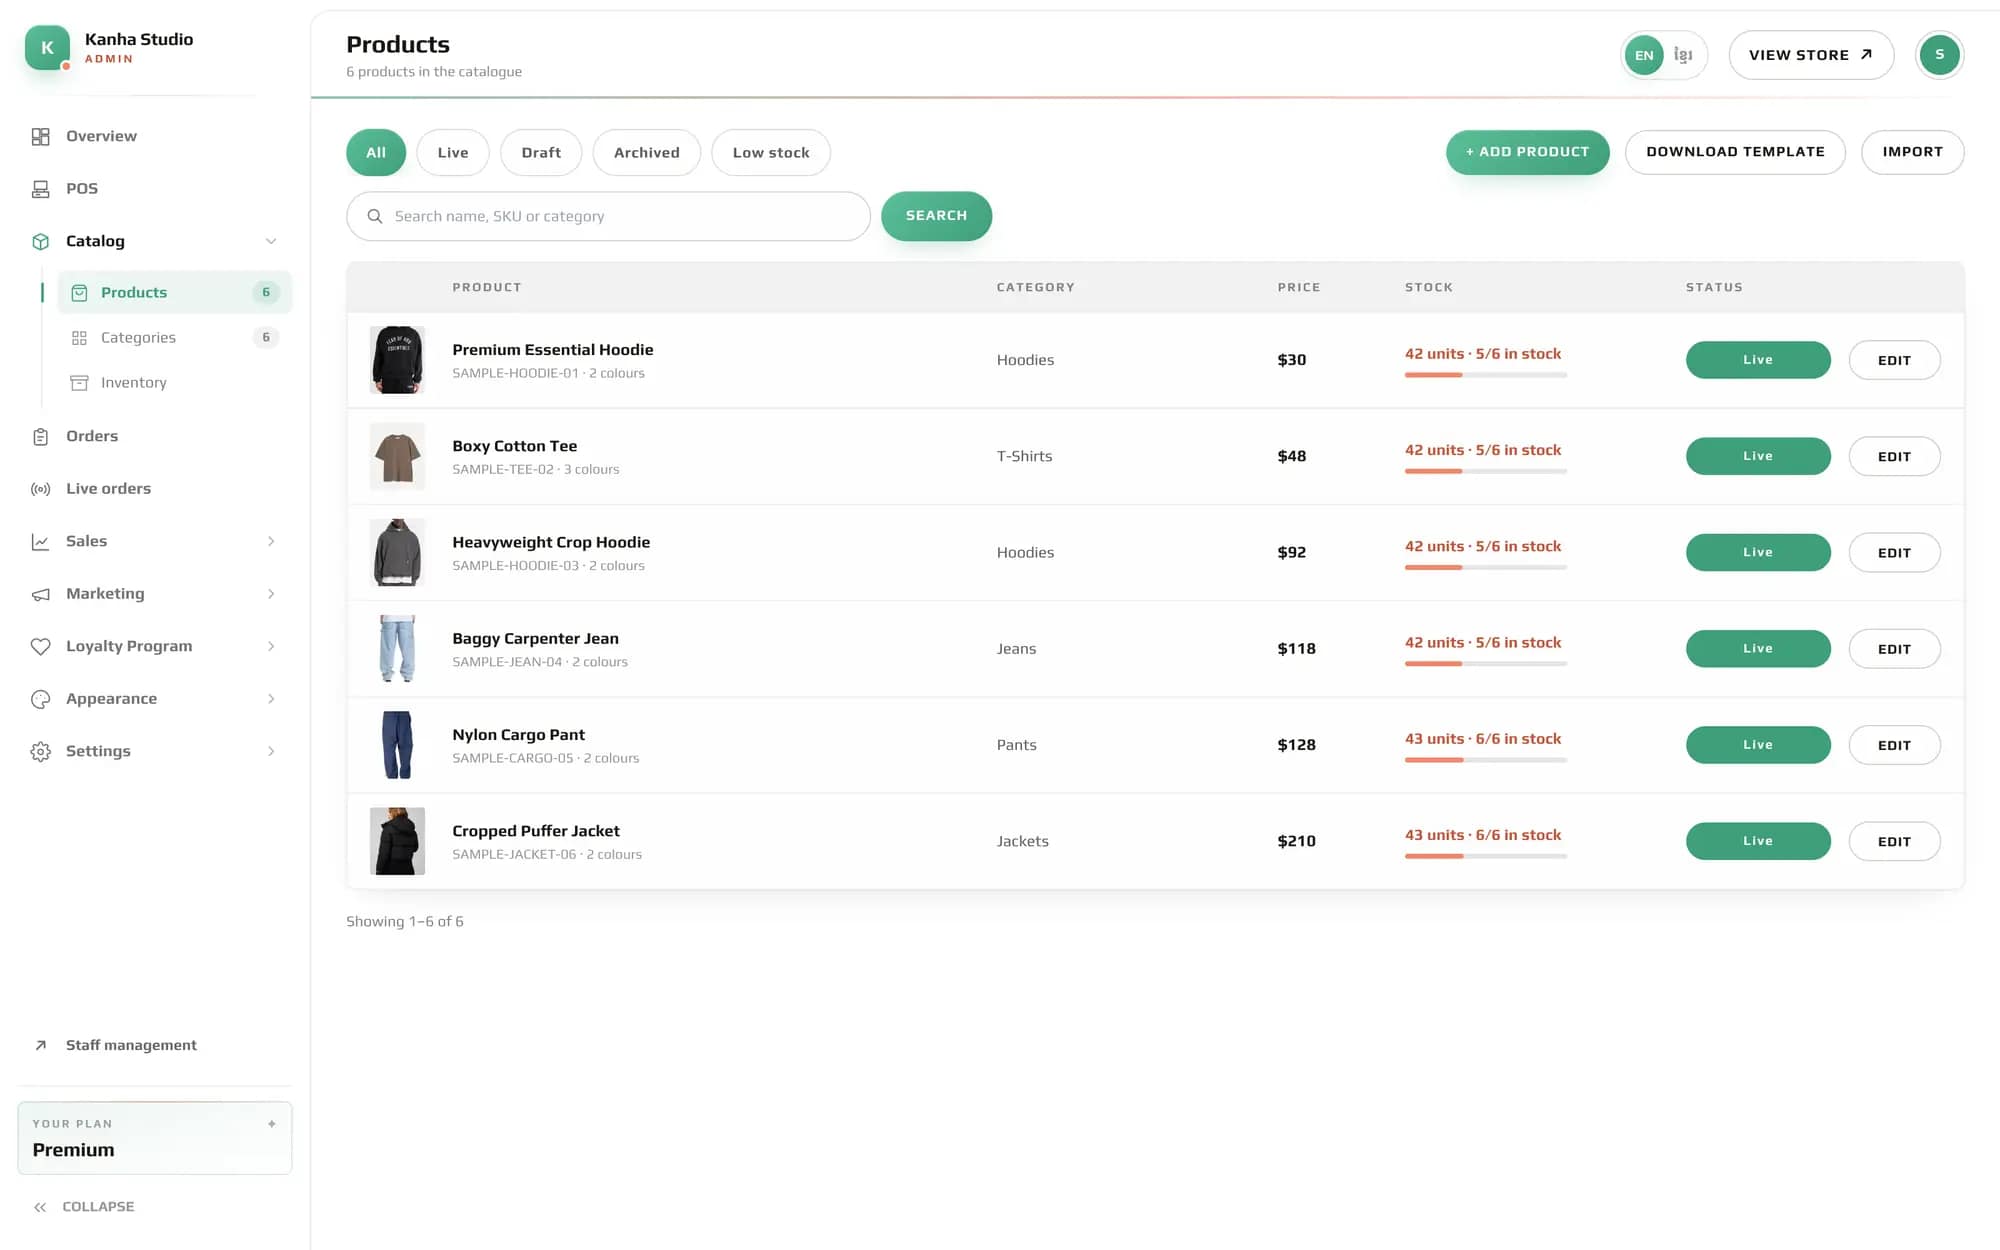The width and height of the screenshot is (2000, 1250).
Task: Select the Draft filter tab
Action: (541, 153)
